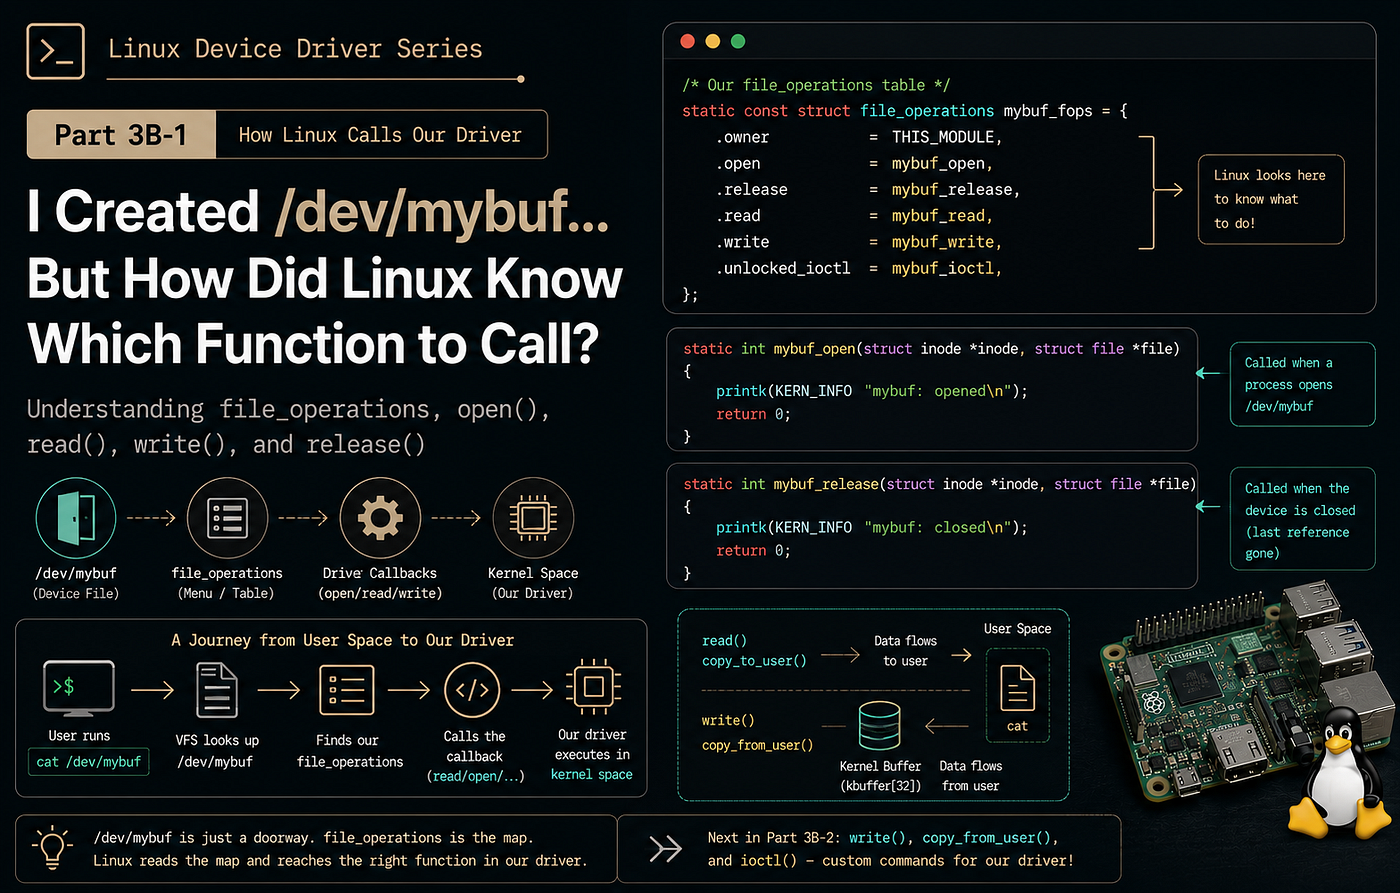This screenshot has height=893, width=1400.
Task: Click the .release = mybuf_release line
Action: [x=868, y=189]
